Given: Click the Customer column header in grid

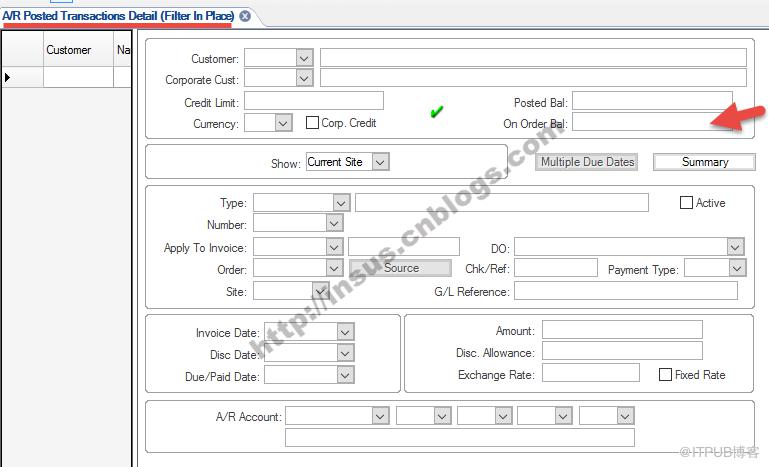Looking at the screenshot, I should [78, 50].
